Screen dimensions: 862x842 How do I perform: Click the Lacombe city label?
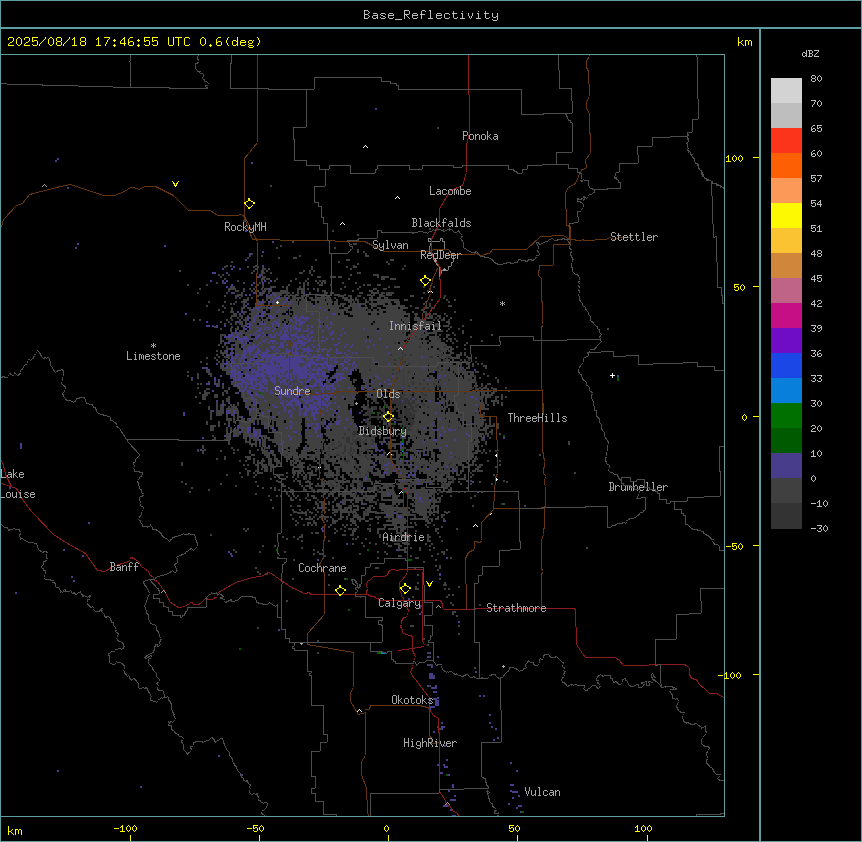tap(450, 191)
